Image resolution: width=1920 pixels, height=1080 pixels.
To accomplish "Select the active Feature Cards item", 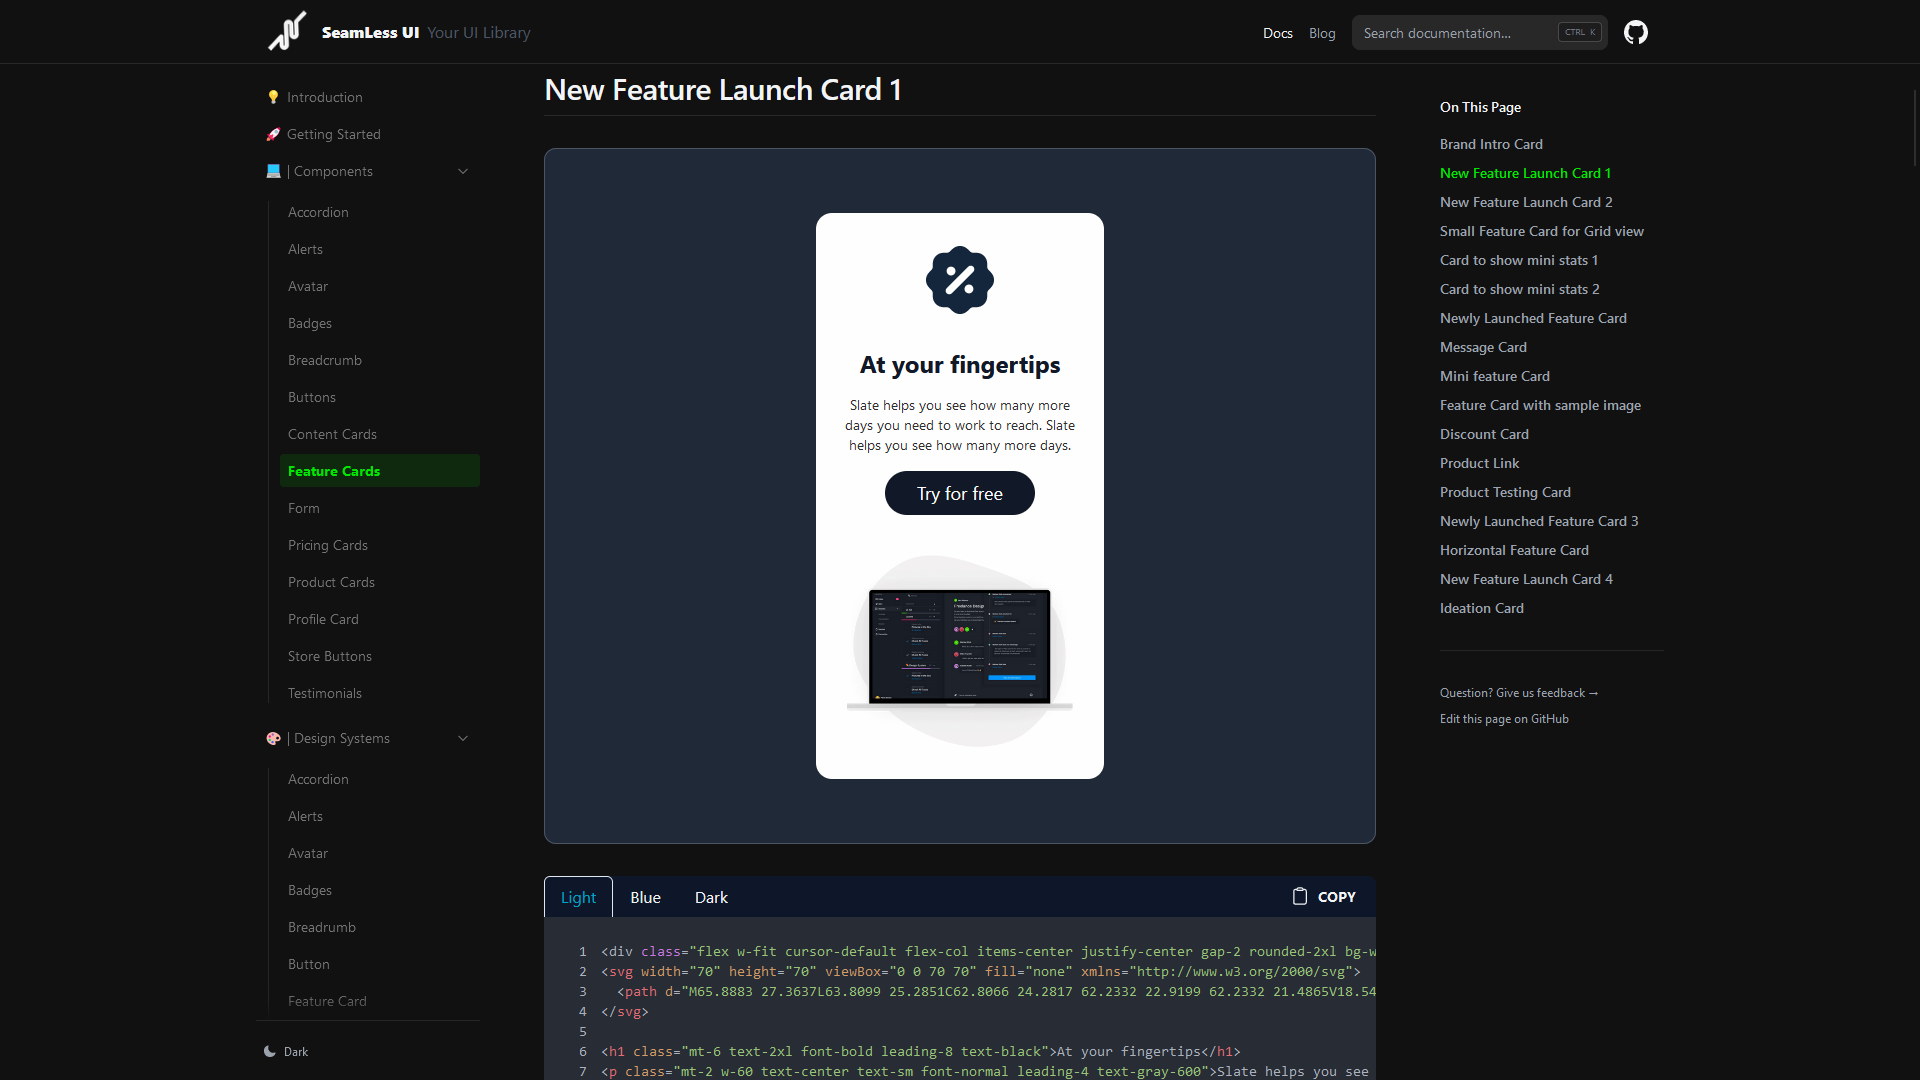I will click(x=380, y=471).
